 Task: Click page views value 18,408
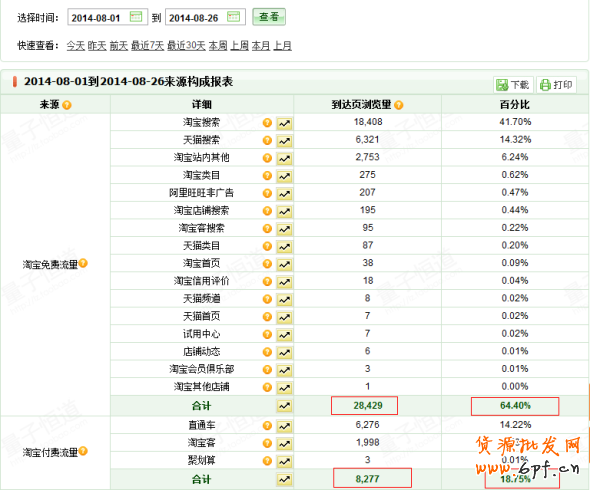[368, 122]
